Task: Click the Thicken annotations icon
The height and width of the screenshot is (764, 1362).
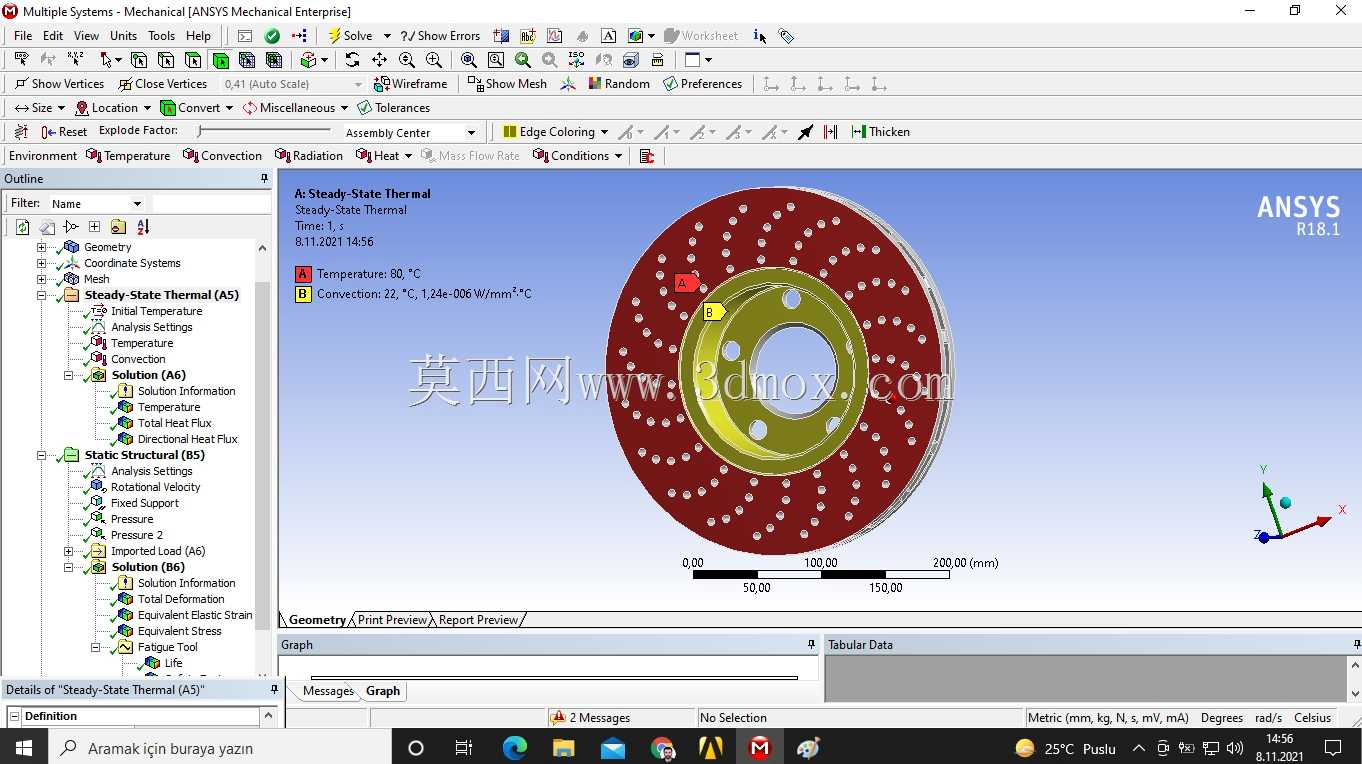Action: click(x=881, y=132)
